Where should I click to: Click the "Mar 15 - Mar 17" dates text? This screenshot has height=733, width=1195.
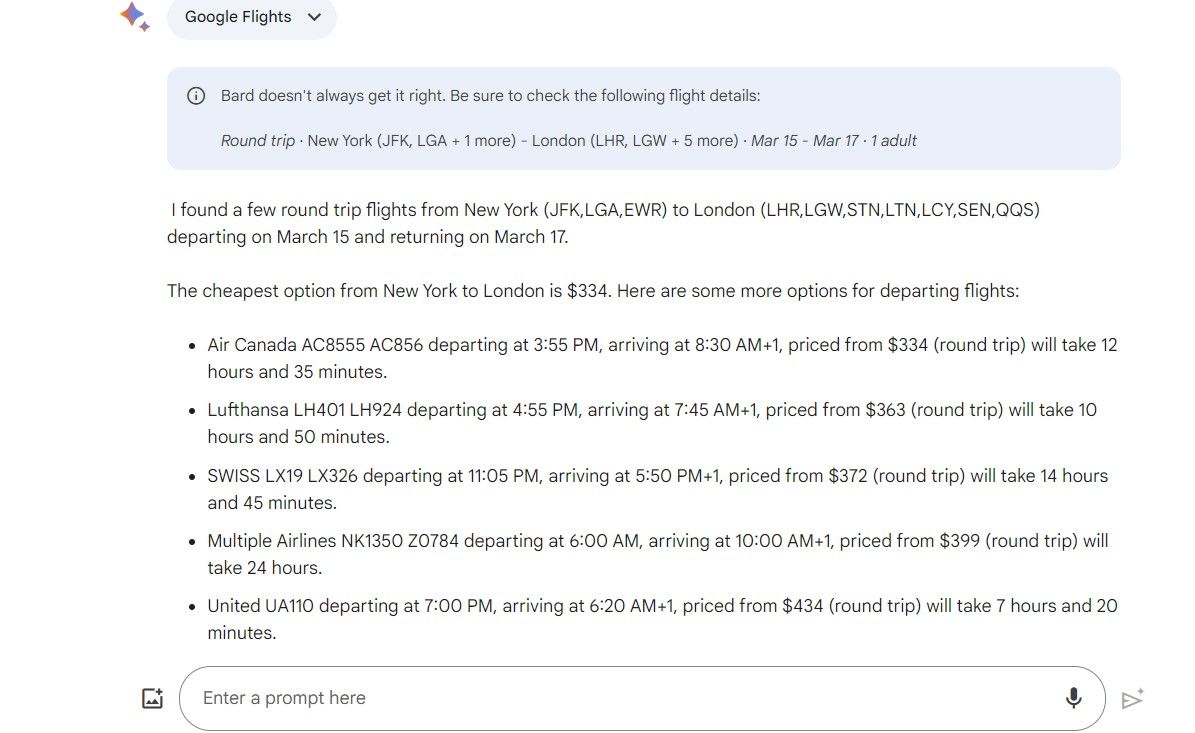point(805,141)
